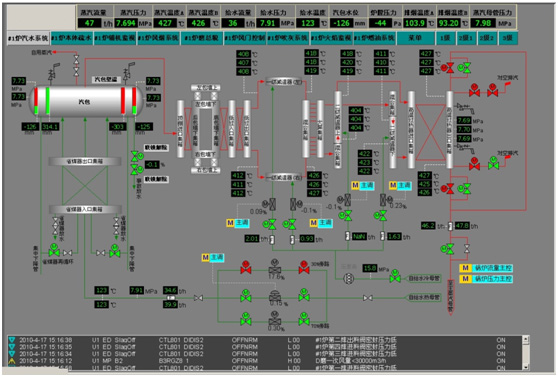
Task: Click the red valve labeled 30%旁路
Action: point(304,267)
